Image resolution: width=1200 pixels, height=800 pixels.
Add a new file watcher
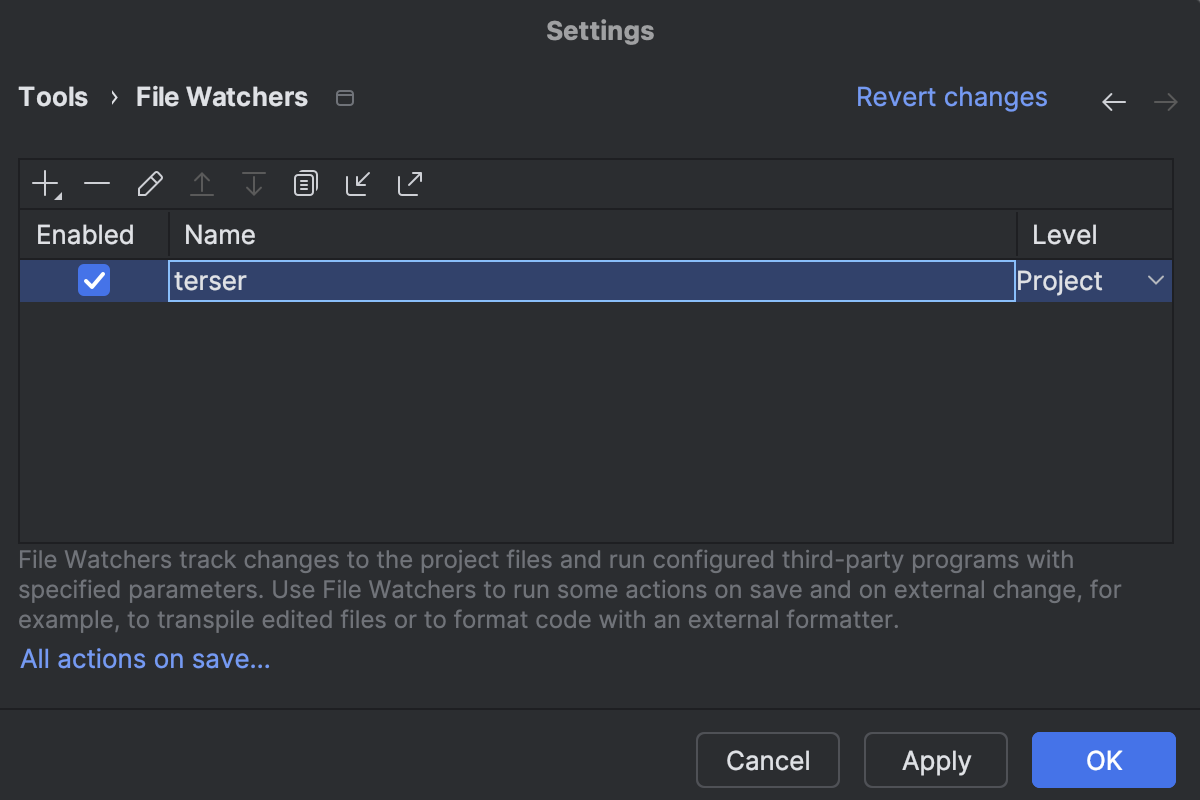(44, 183)
